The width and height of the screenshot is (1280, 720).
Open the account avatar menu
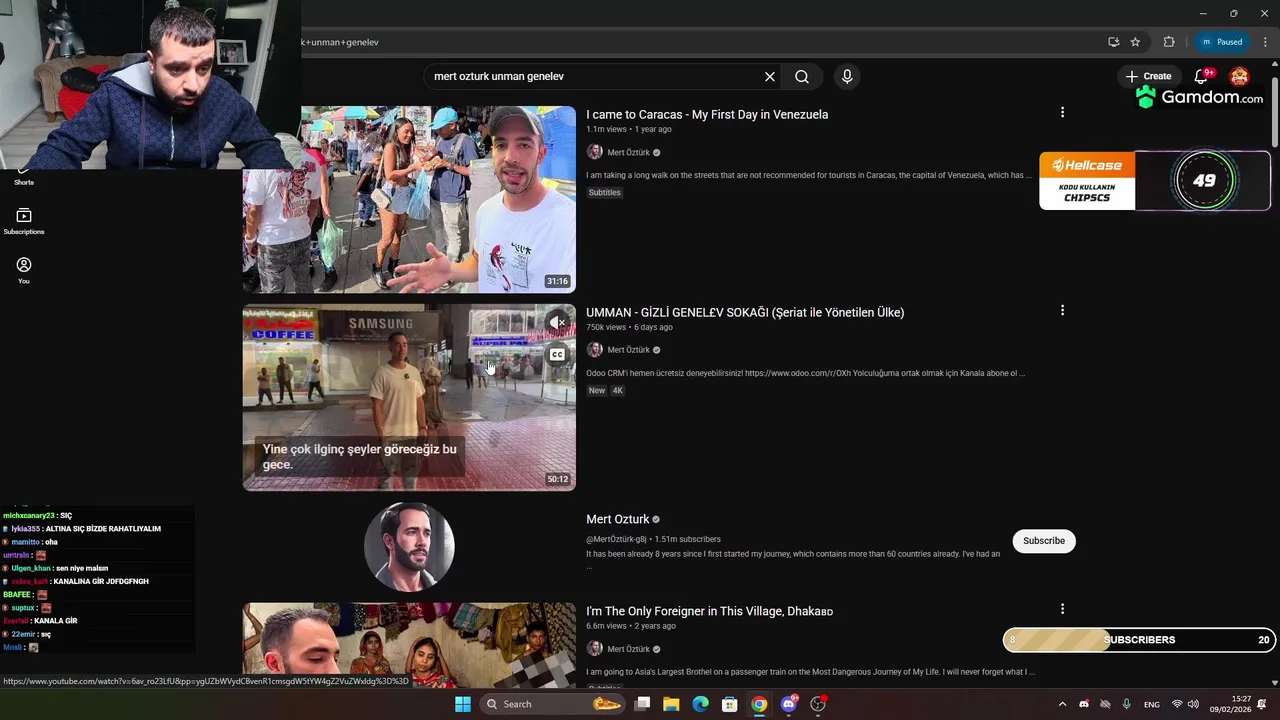(x=1240, y=77)
